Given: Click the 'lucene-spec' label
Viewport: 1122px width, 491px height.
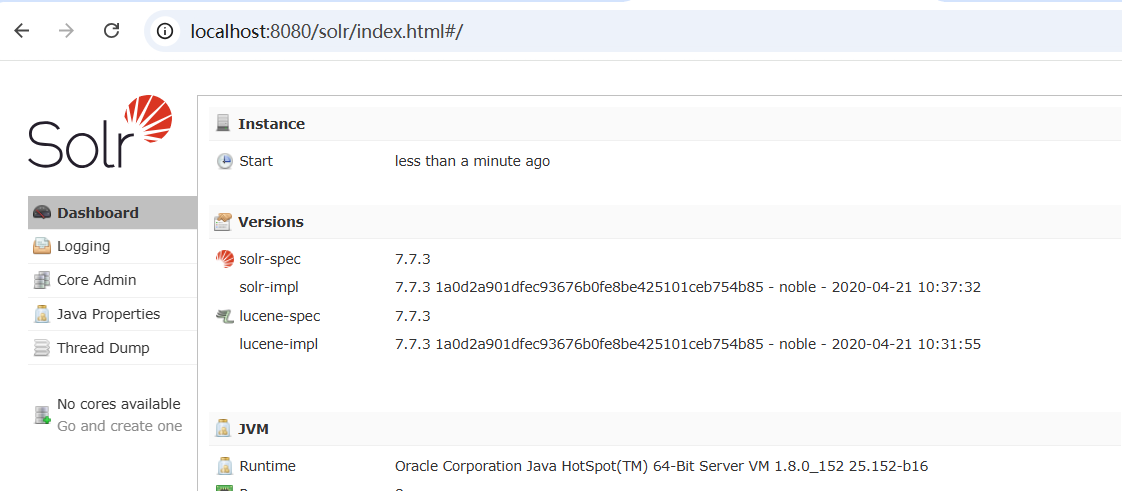Looking at the screenshot, I should 280,316.
